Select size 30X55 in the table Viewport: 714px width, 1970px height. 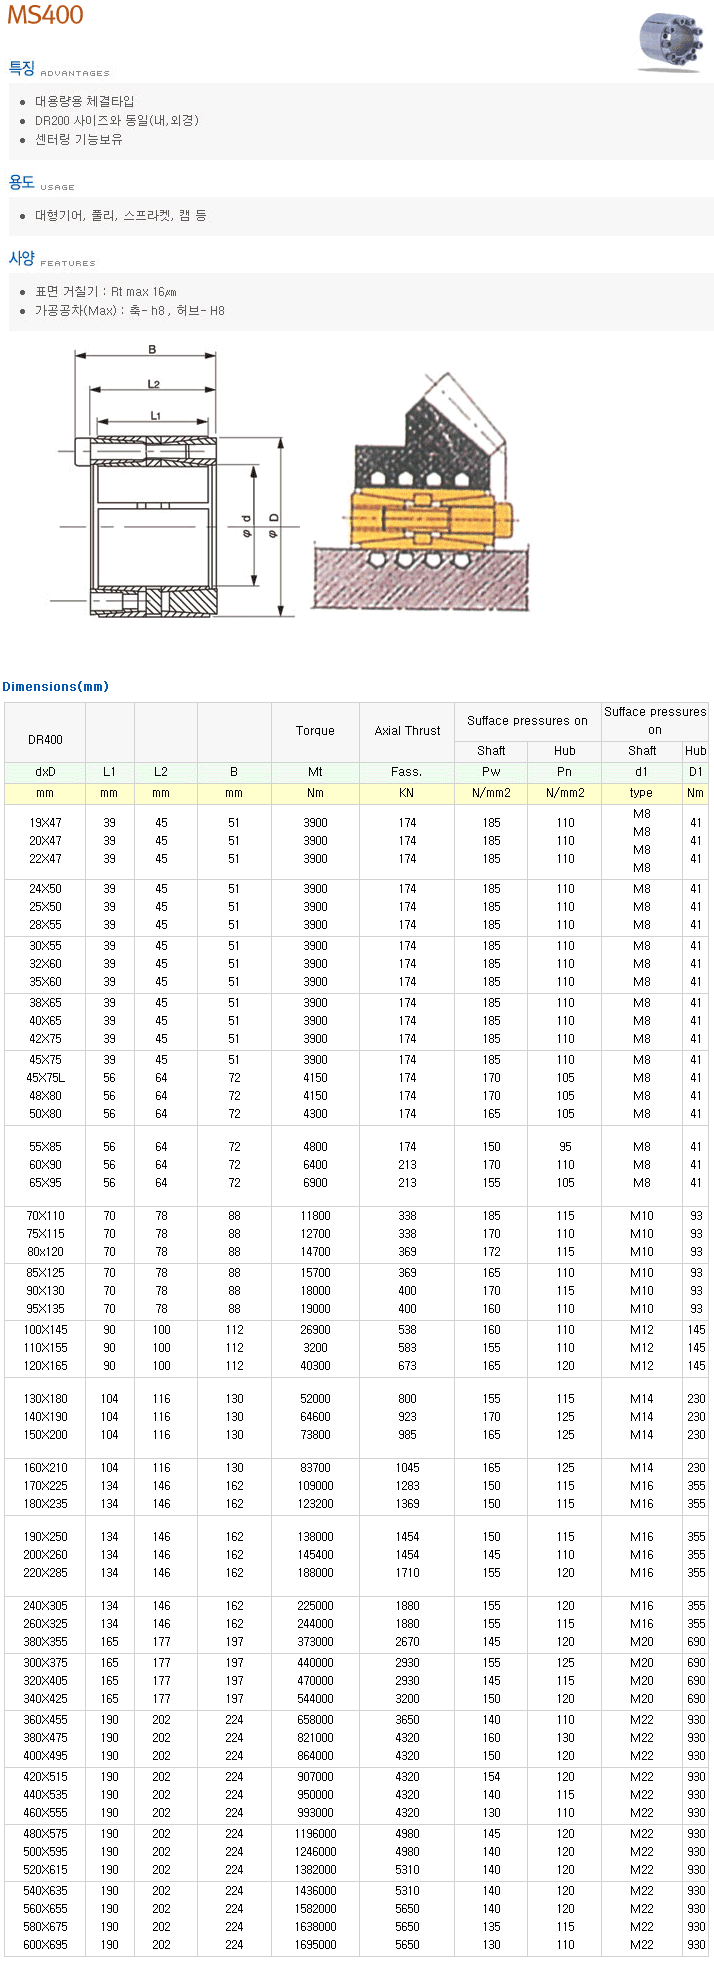[45, 946]
